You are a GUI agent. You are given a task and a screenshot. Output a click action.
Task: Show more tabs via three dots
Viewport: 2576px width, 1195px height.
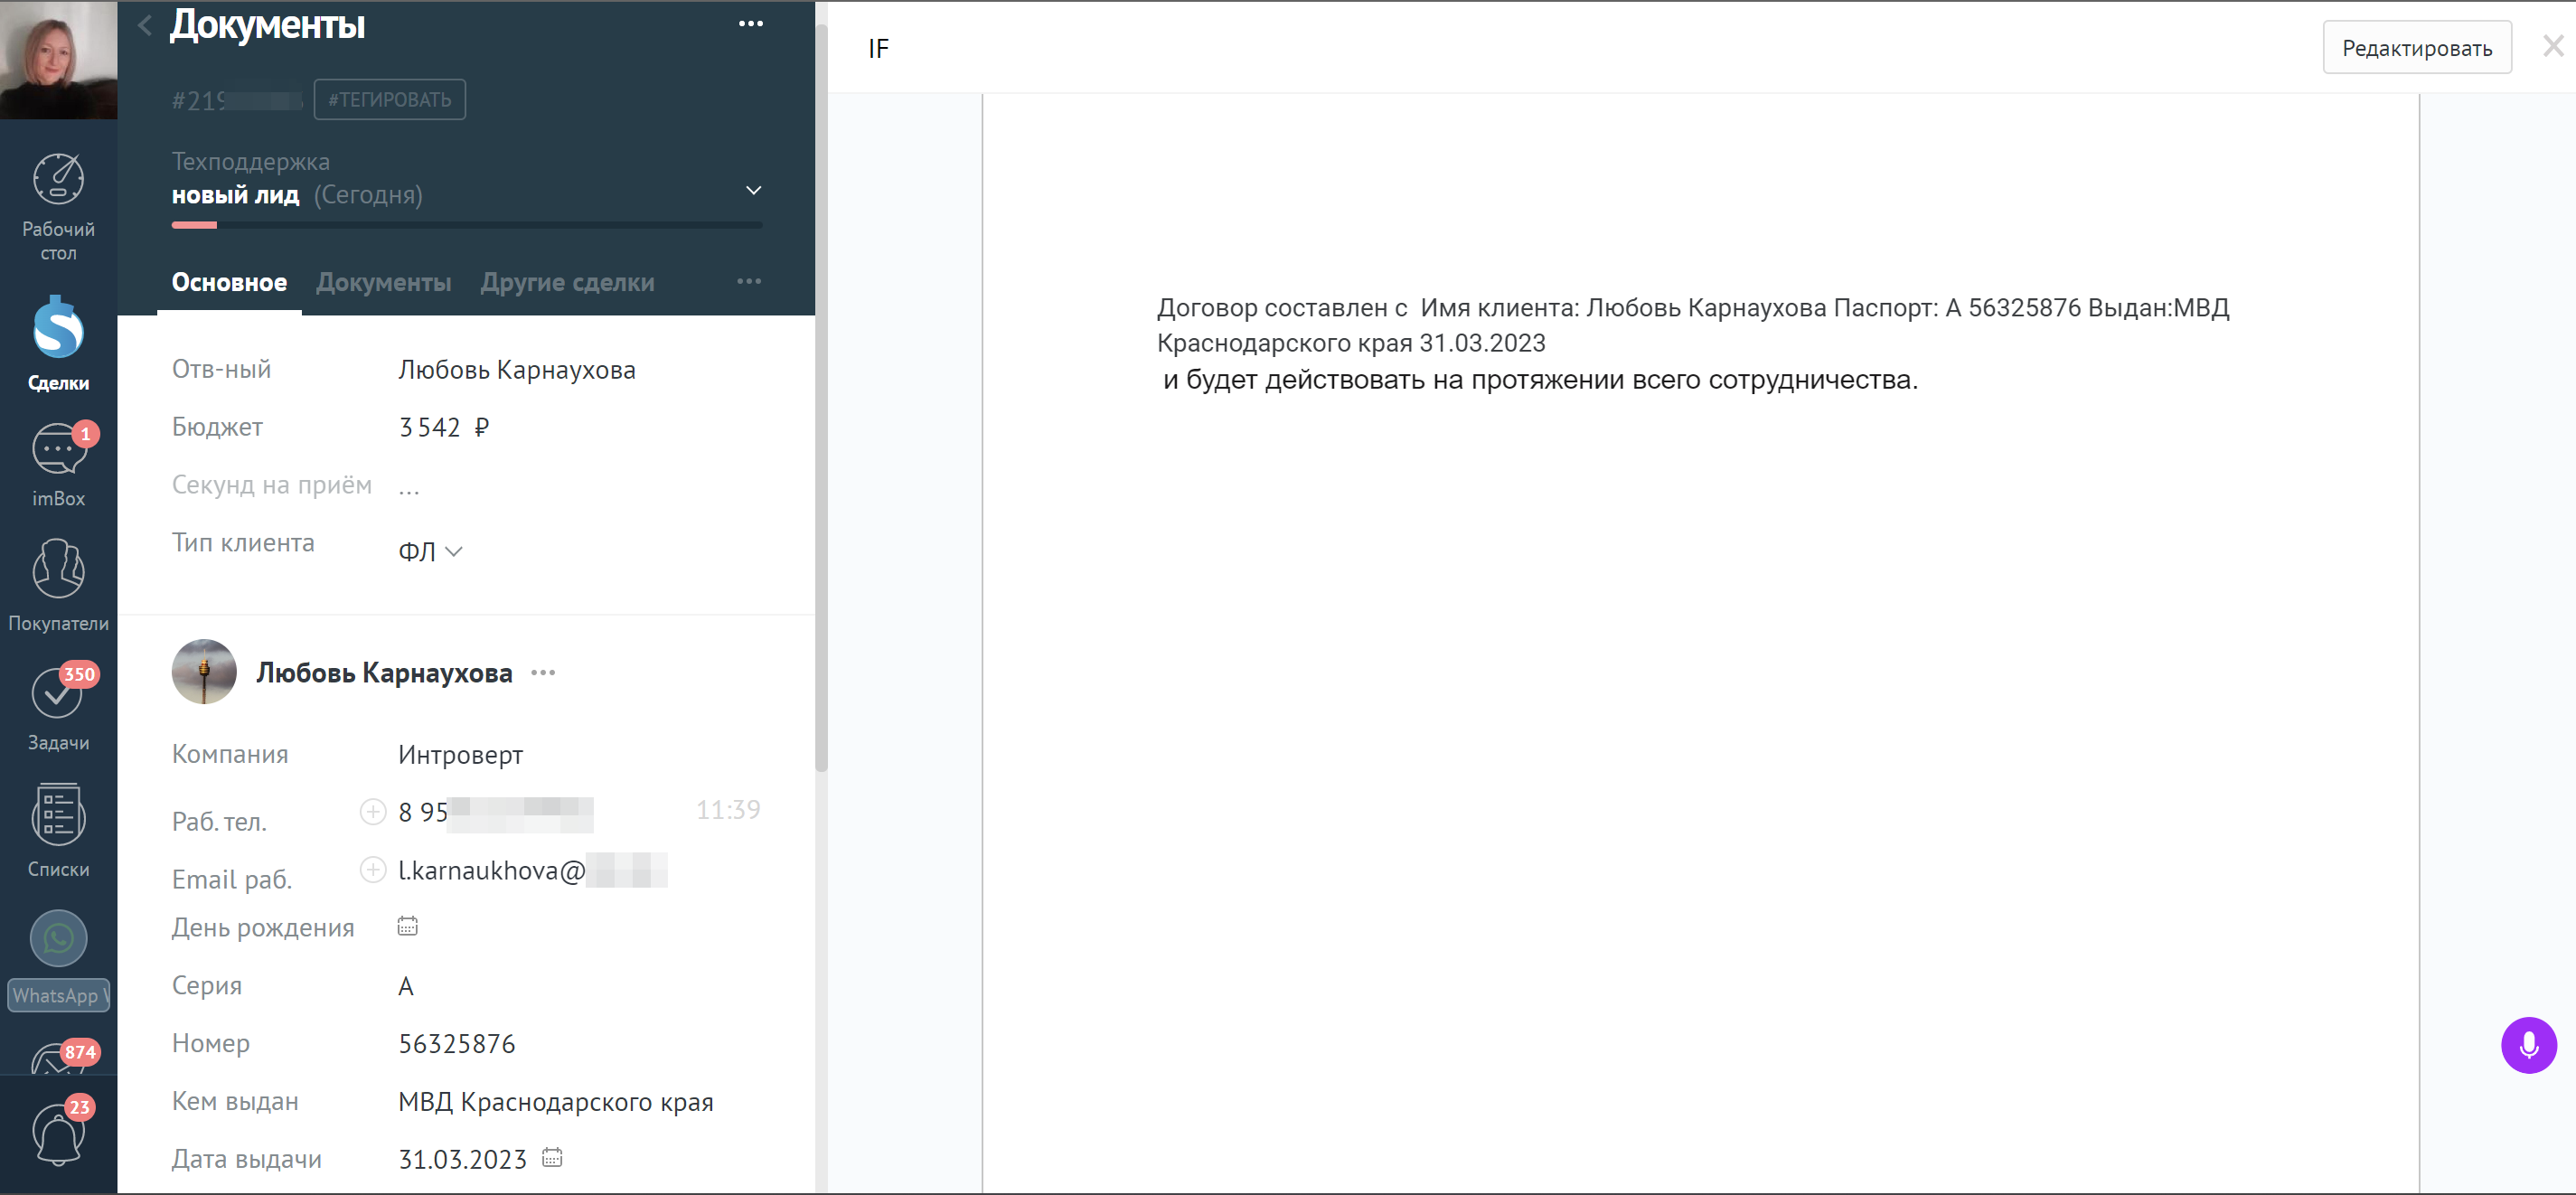749,282
